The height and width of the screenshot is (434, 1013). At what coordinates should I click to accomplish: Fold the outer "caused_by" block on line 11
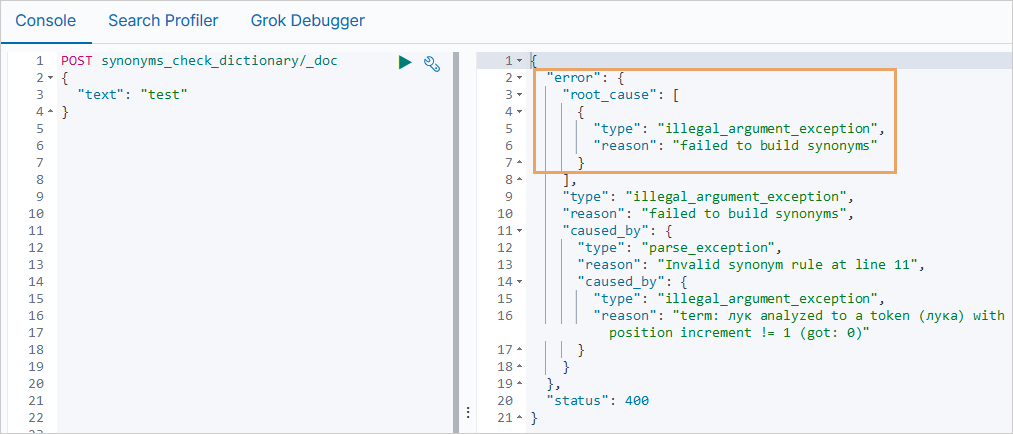[x=520, y=231]
